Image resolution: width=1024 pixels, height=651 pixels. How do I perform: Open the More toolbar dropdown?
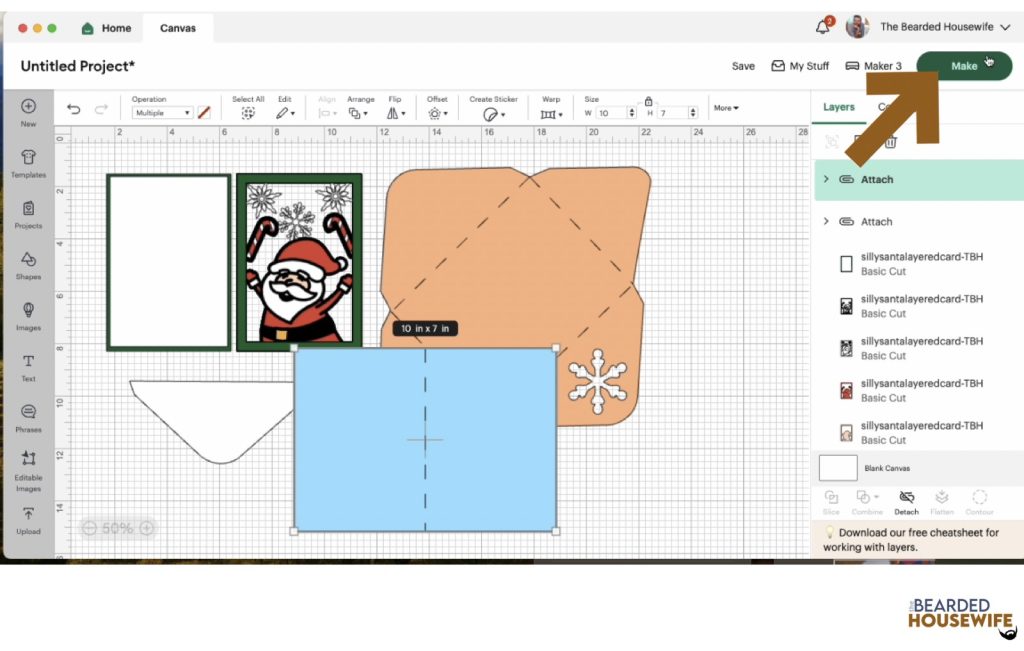726,108
